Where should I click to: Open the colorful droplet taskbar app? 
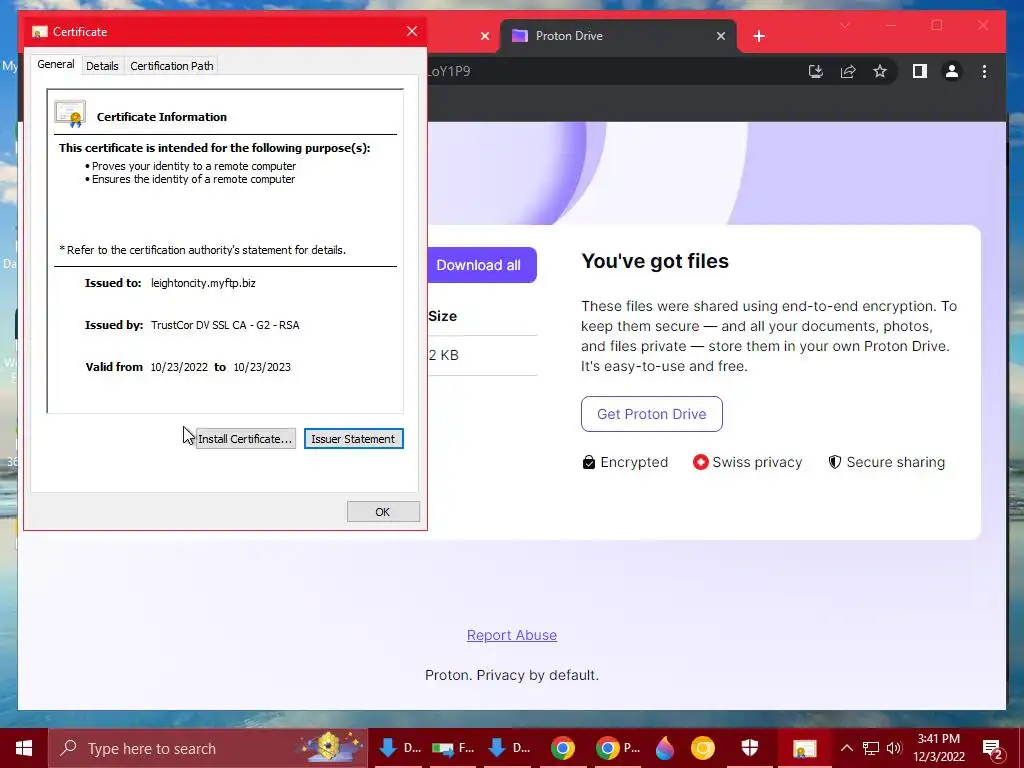pos(665,748)
